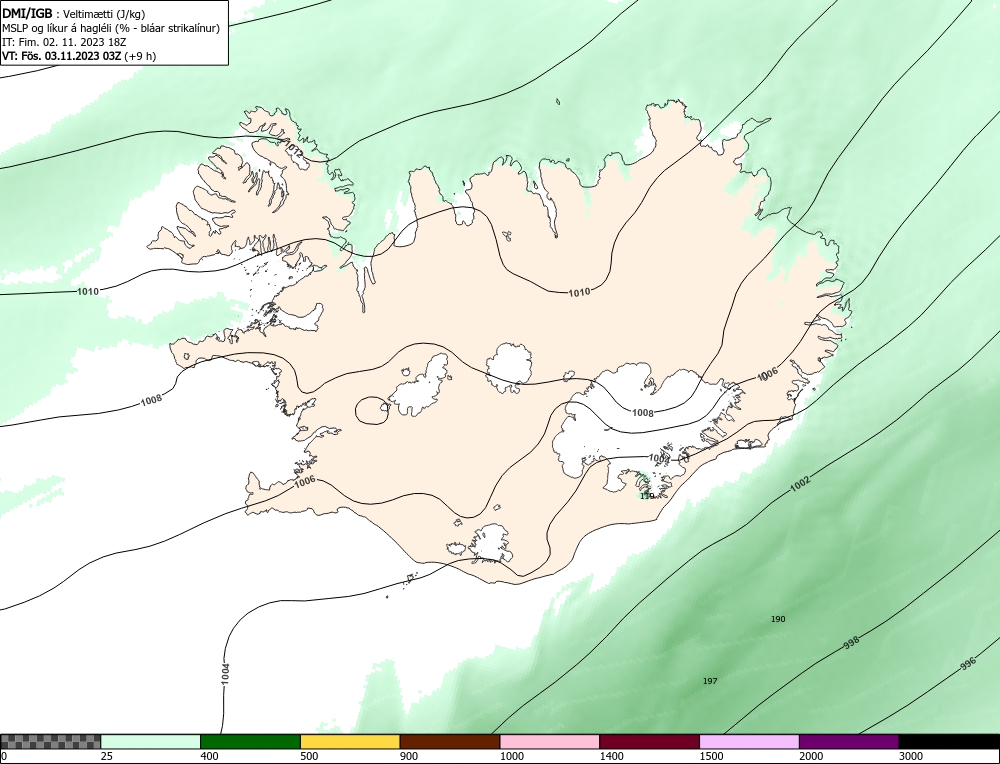The width and height of the screenshot is (1000, 764).
Task: Select the brown 900–1000 legend swatch
Action: (x=450, y=742)
